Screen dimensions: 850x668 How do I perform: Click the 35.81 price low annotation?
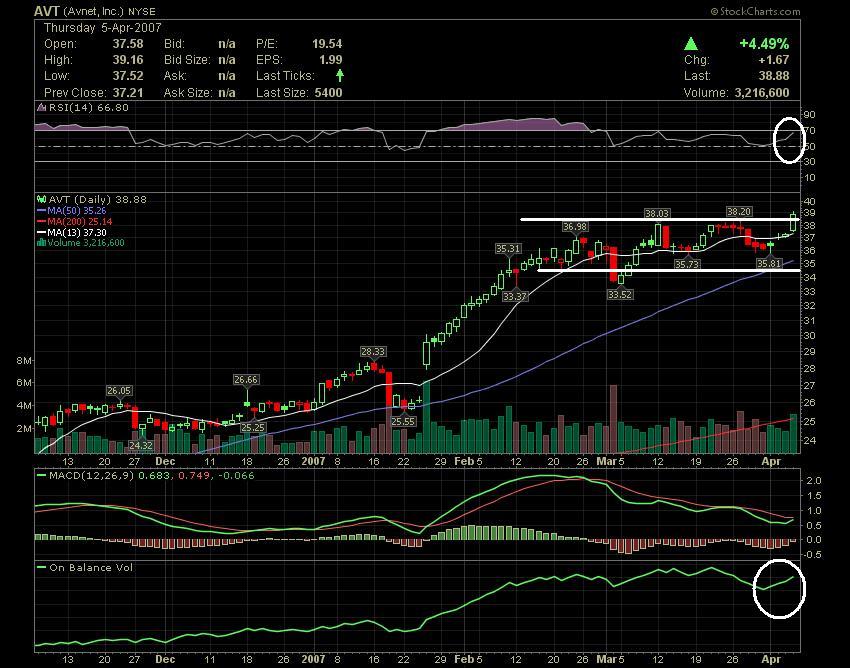(x=769, y=264)
